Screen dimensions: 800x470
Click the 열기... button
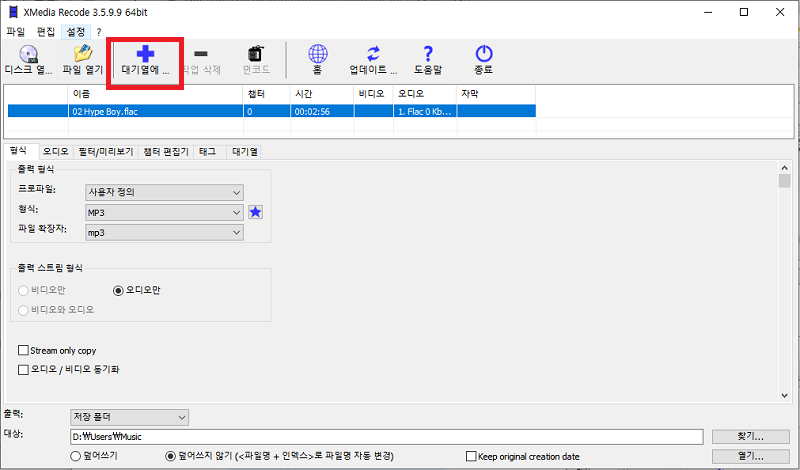pyautogui.click(x=751, y=456)
